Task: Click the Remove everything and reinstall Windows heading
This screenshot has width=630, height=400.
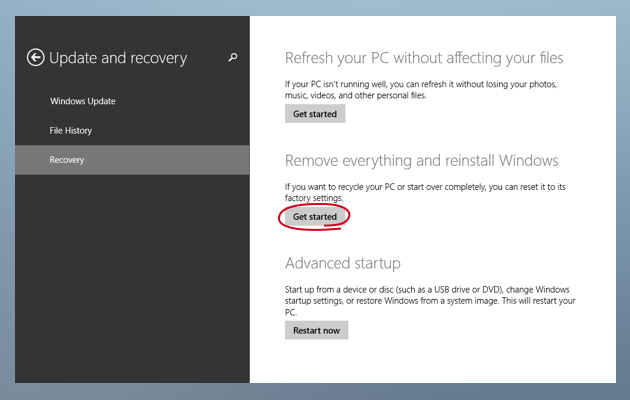Action: [421, 161]
